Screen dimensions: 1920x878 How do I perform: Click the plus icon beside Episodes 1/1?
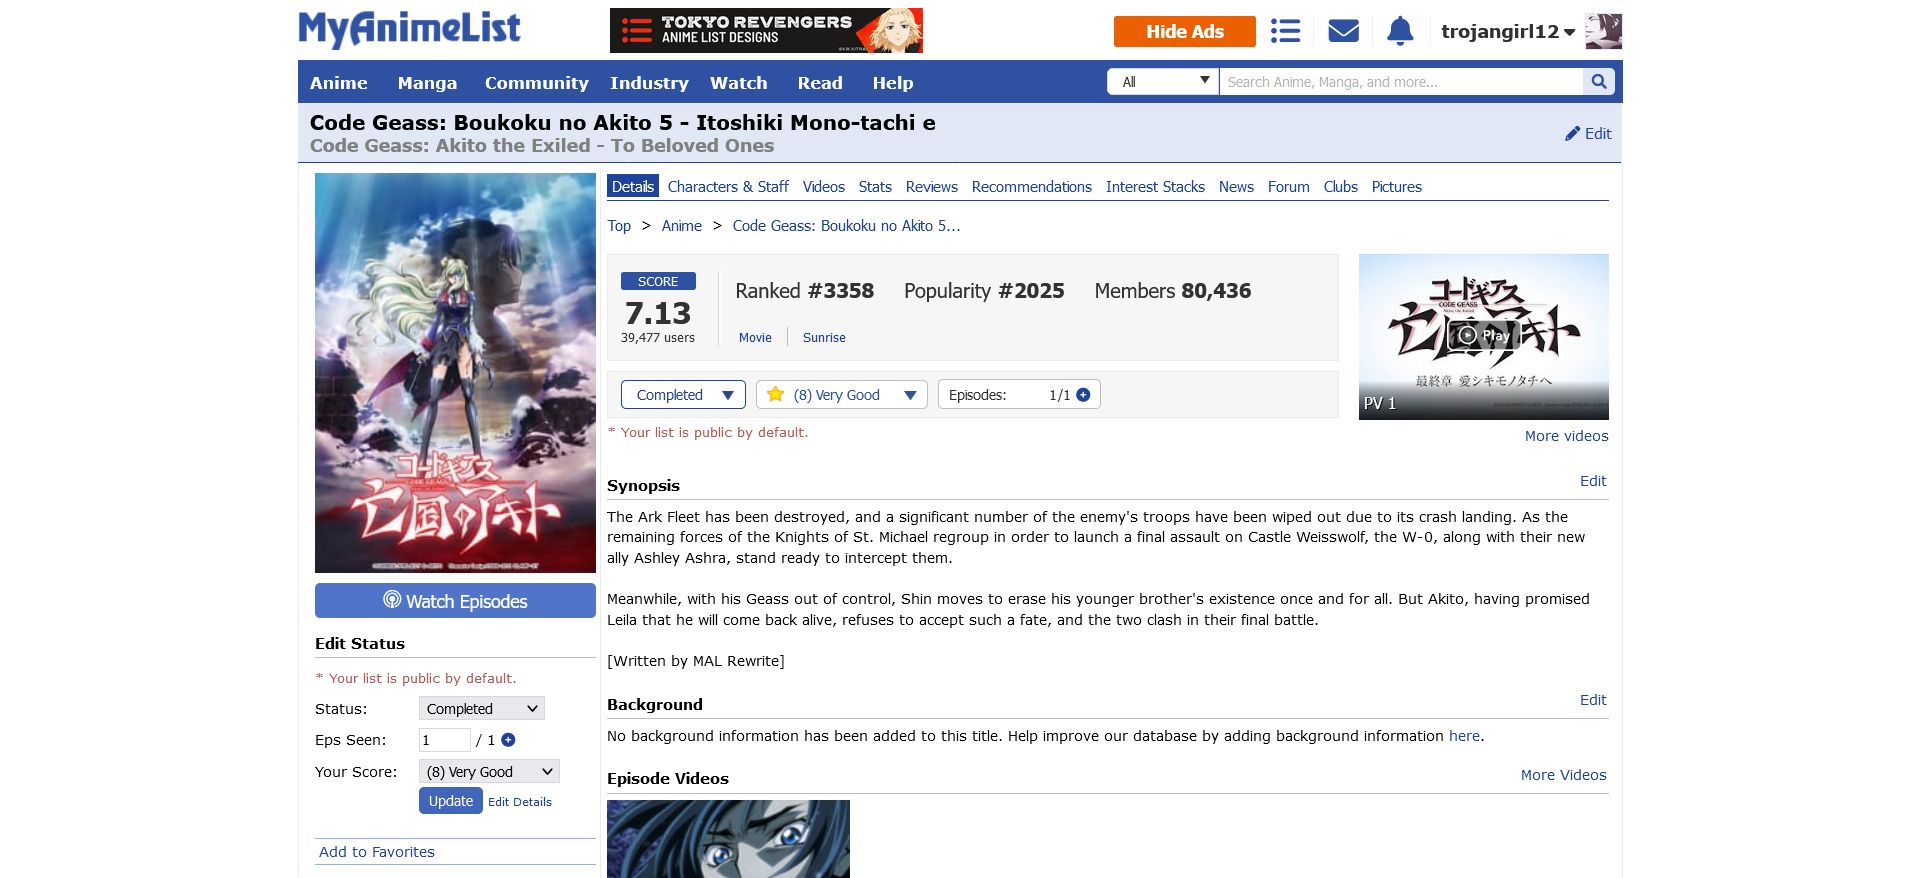(1083, 395)
